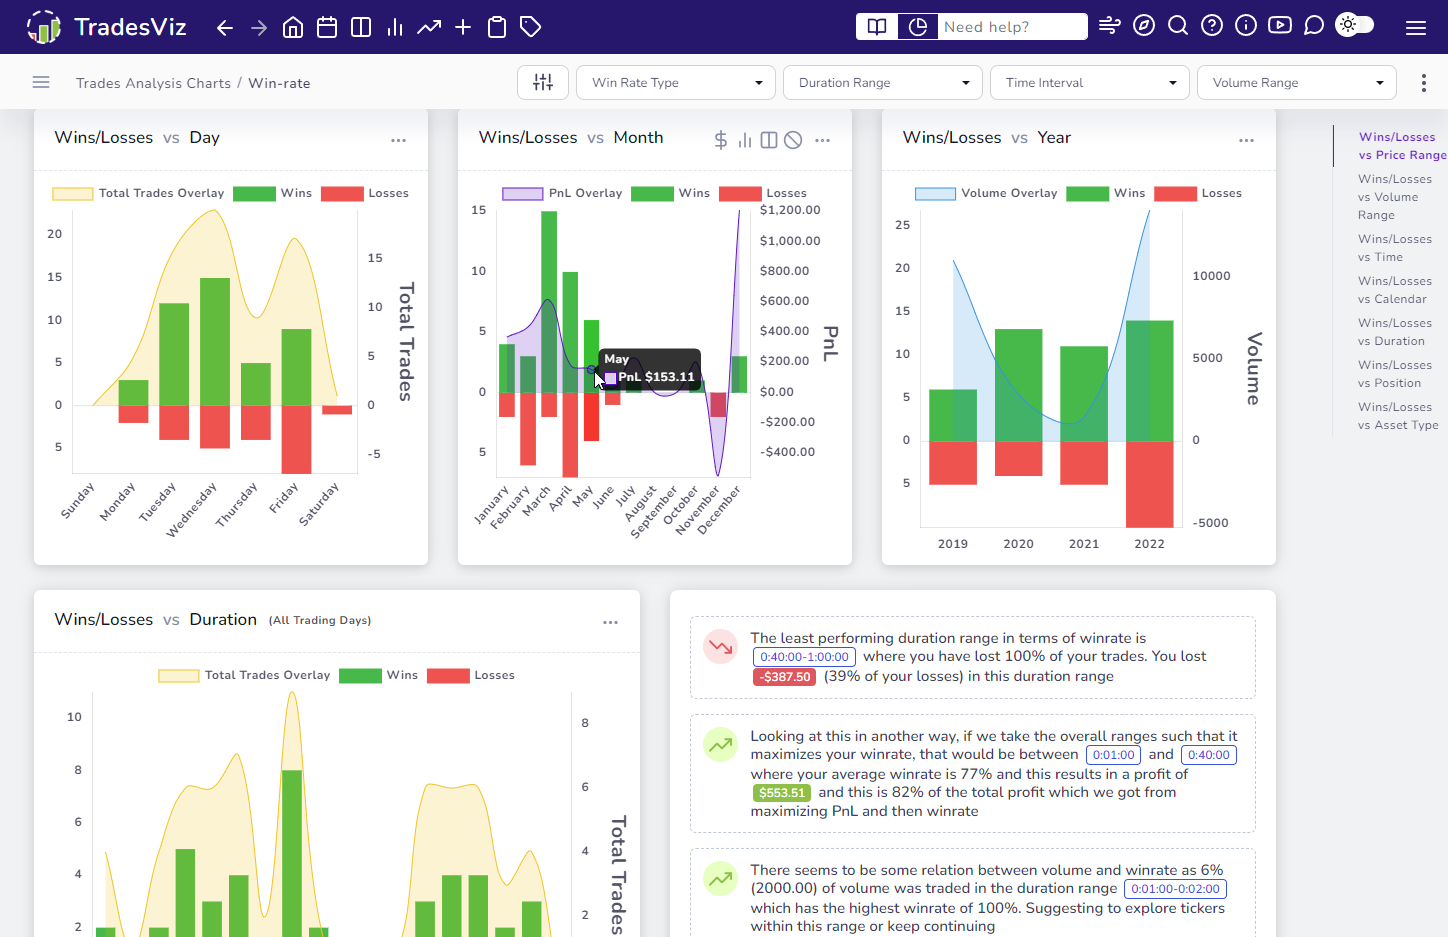This screenshot has height=937, width=1448.
Task: Open the chat bubble icon
Action: [x=1314, y=25]
